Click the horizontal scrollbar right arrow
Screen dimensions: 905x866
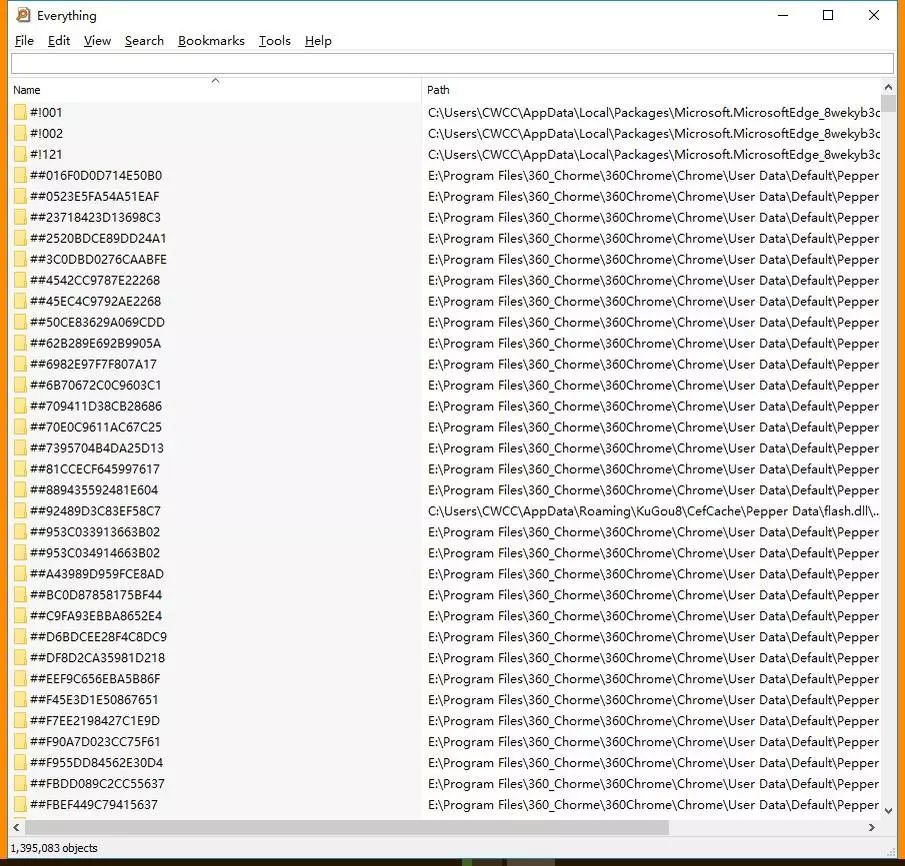click(x=872, y=827)
